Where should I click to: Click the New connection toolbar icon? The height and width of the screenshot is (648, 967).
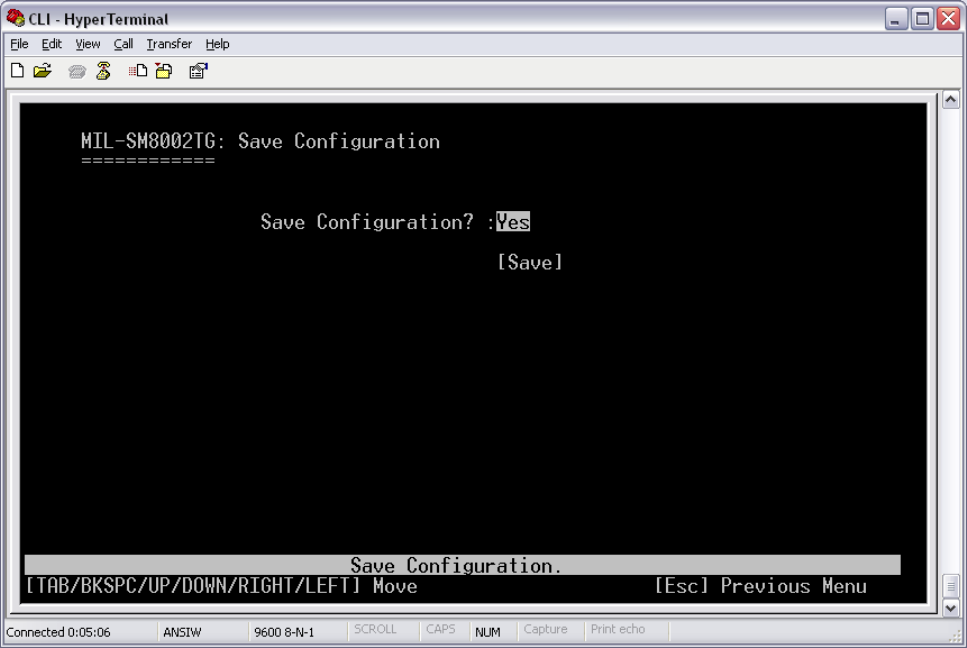[x=18, y=71]
